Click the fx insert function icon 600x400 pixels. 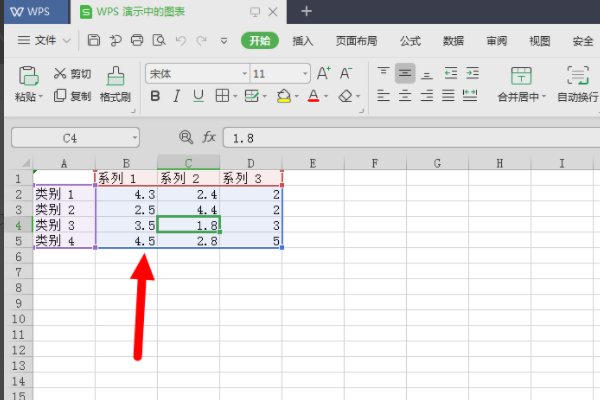tap(209, 137)
